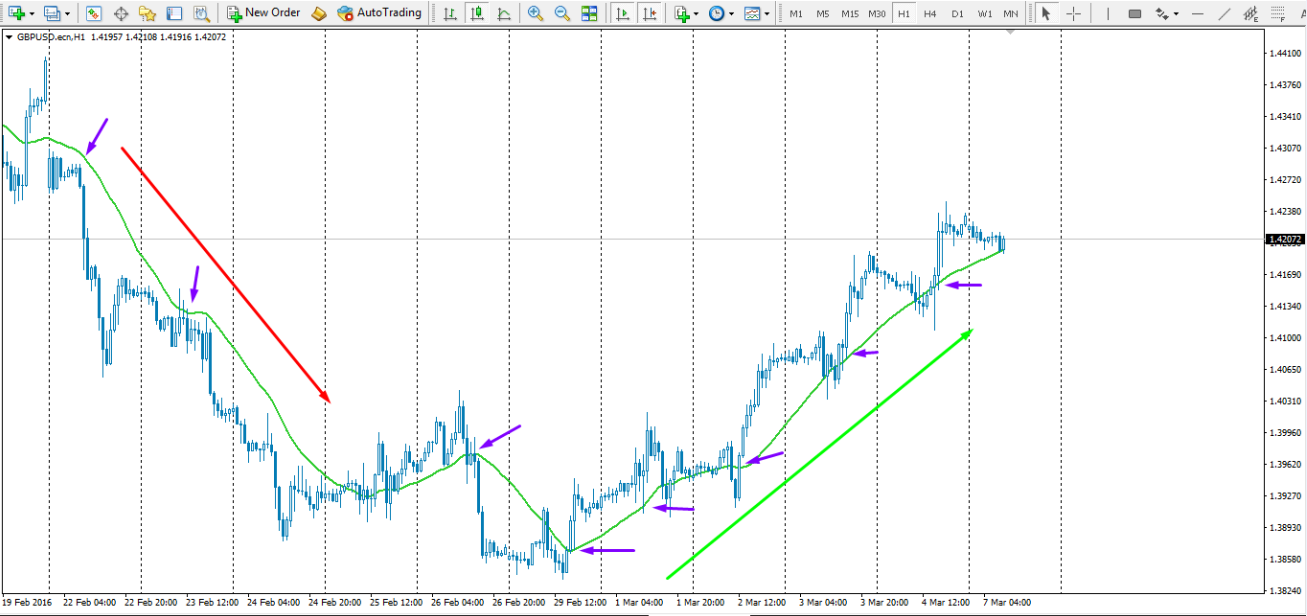
Task: Switch to W1 weekly timeframe
Action: point(985,14)
